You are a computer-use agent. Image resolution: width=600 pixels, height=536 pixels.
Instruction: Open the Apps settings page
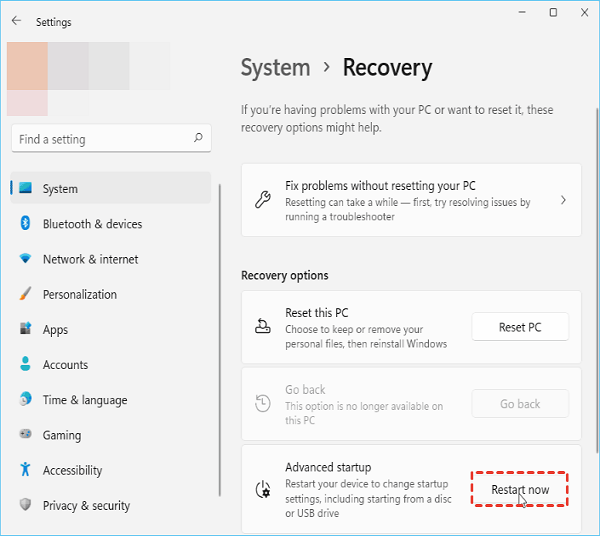click(55, 330)
